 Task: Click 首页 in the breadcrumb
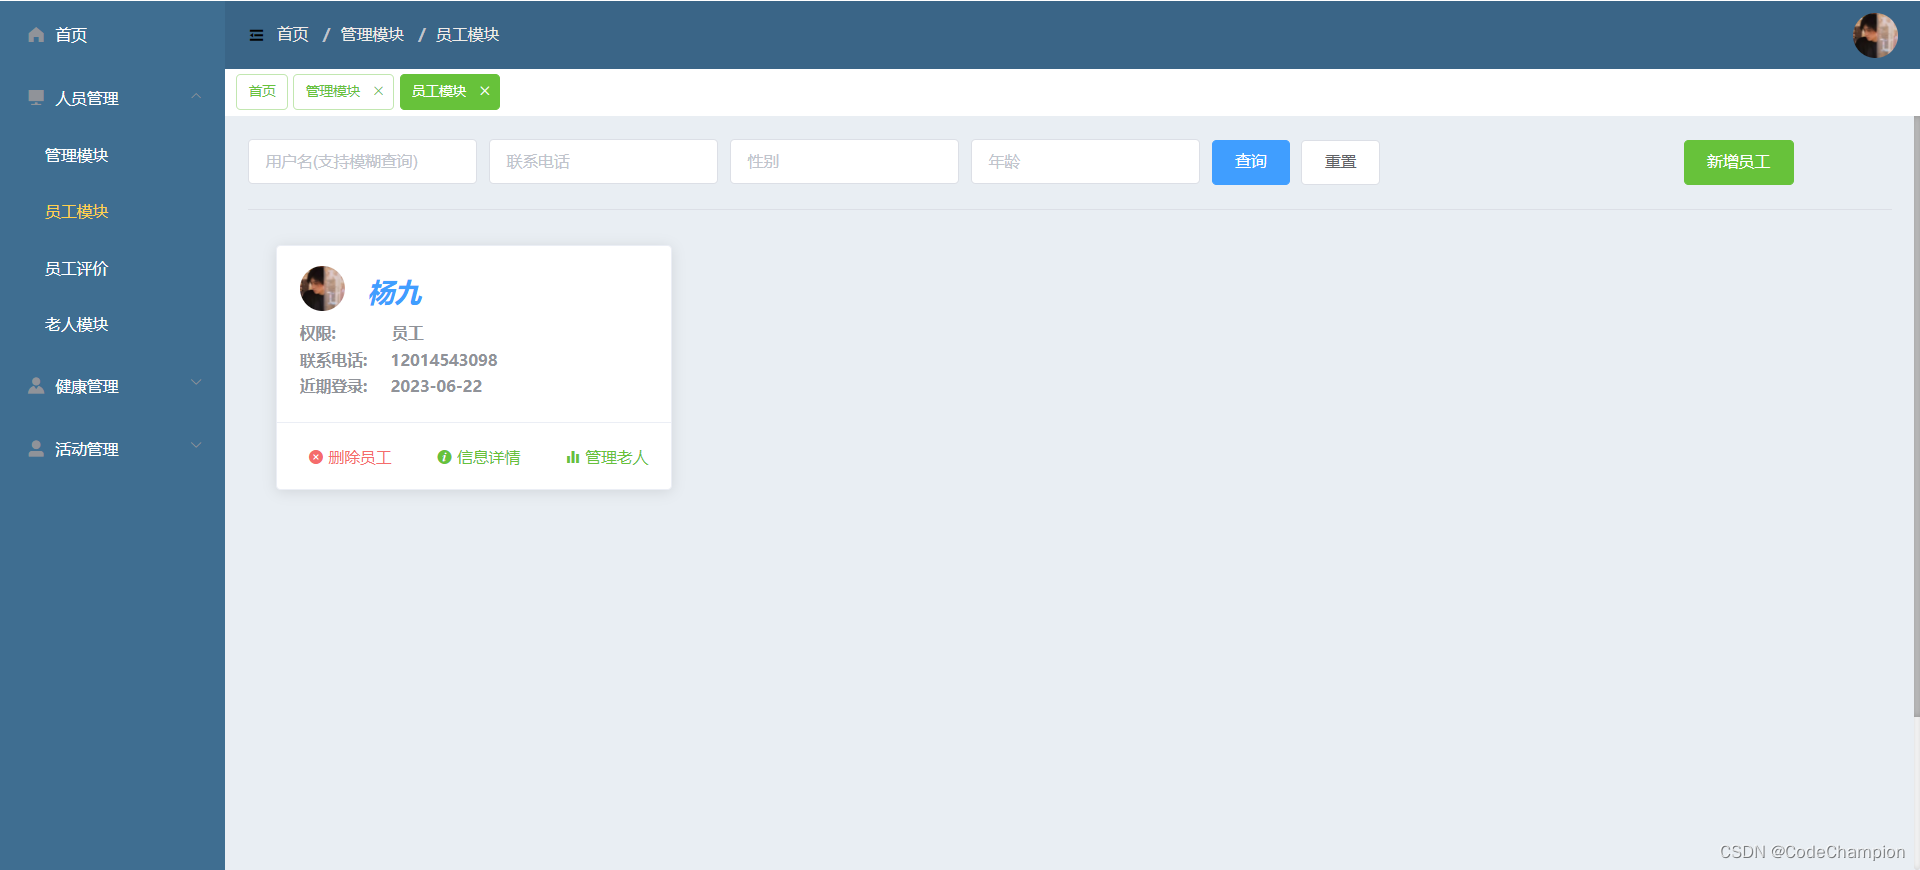293,34
